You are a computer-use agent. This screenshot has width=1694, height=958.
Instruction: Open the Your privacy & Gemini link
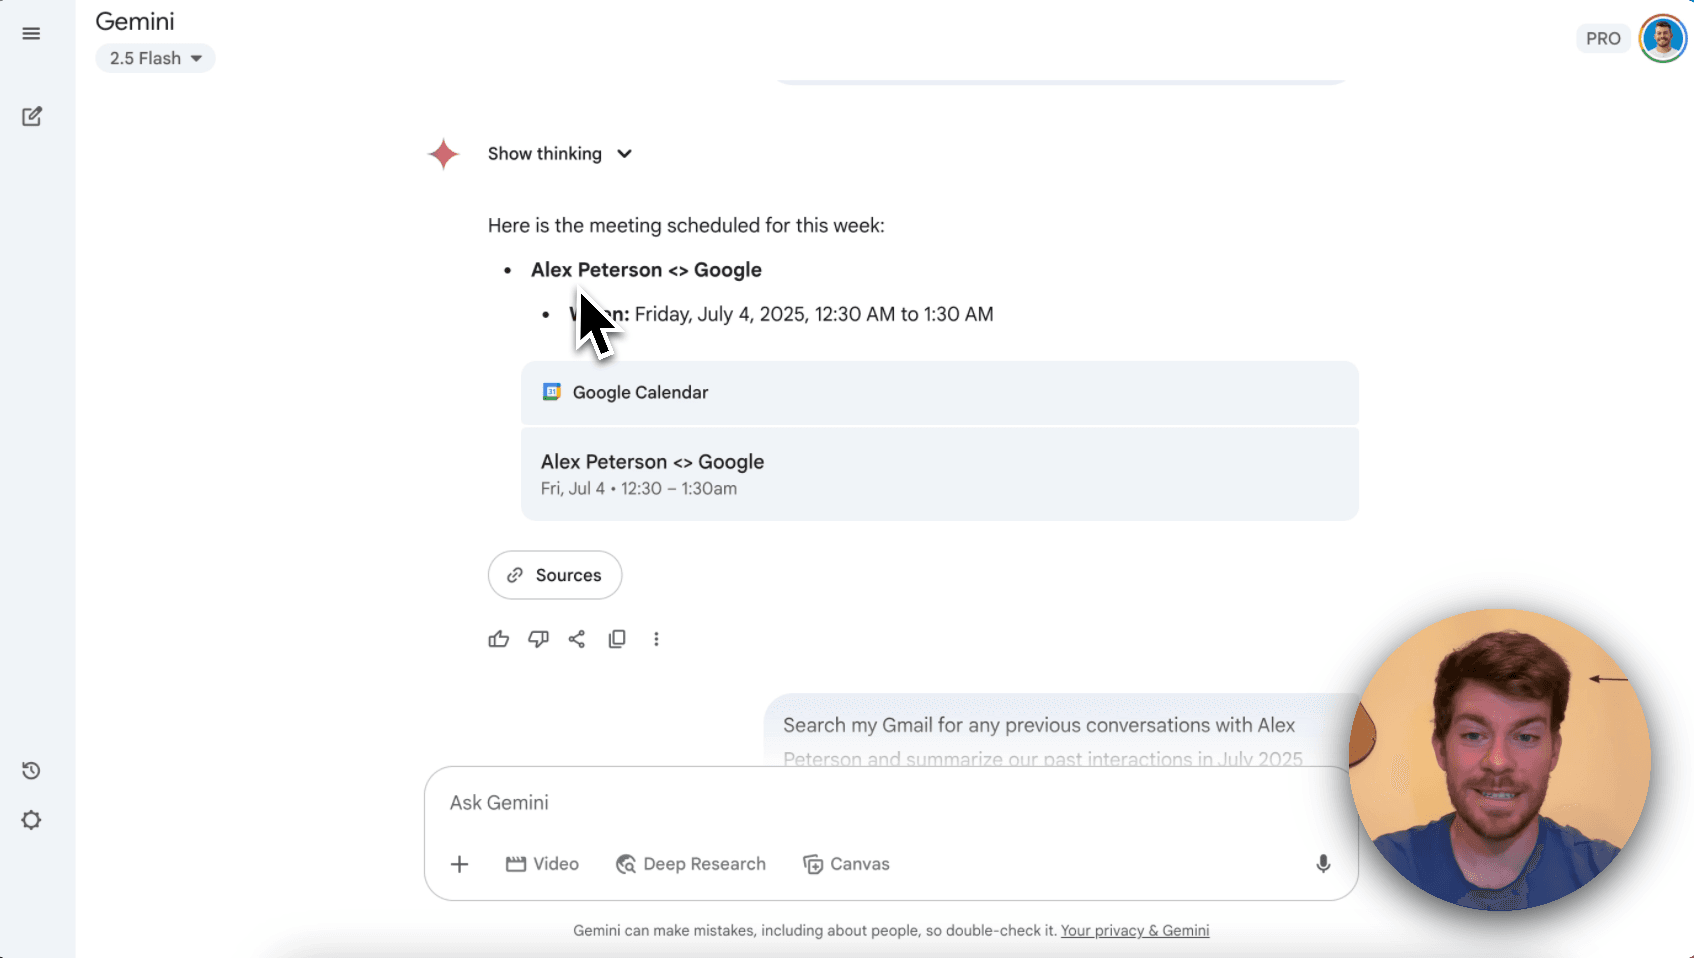point(1135,931)
